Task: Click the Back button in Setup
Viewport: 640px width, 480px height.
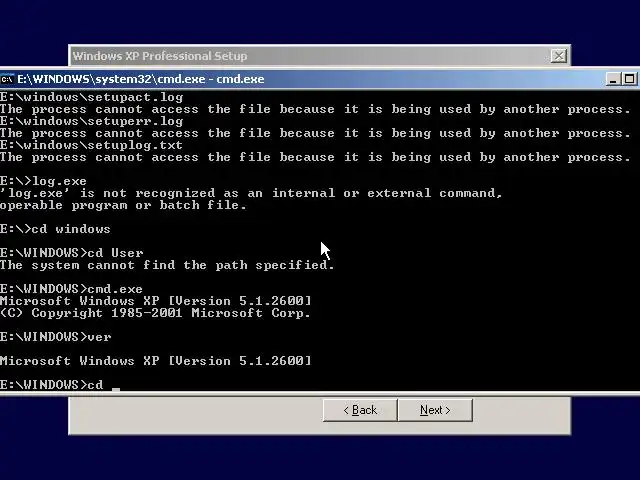Action: [360, 410]
